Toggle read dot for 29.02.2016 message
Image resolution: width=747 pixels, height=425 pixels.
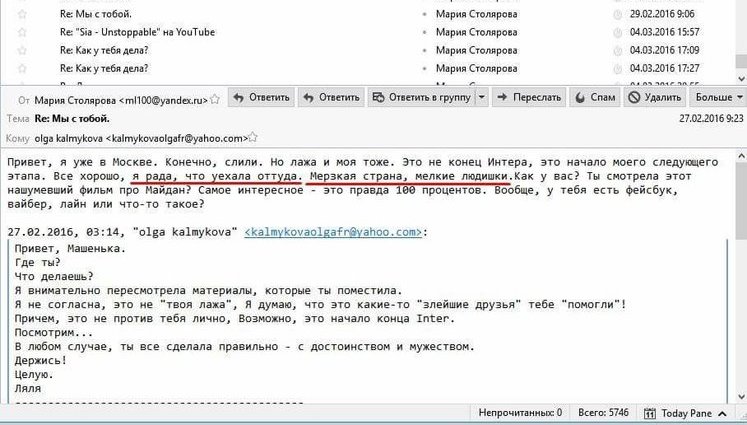point(424,15)
